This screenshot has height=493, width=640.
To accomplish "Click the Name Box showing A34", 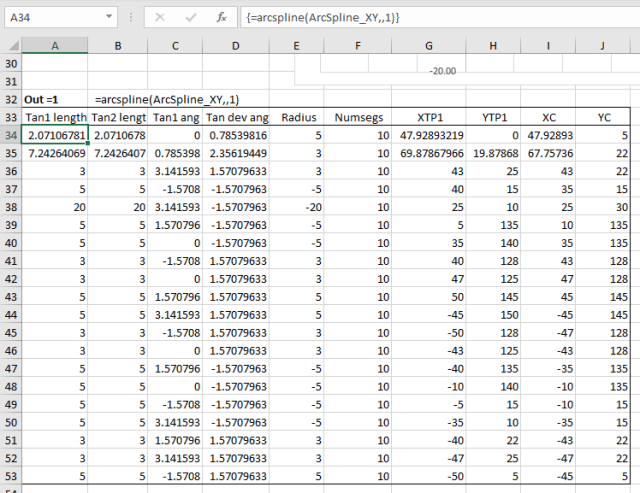I will (50, 17).
